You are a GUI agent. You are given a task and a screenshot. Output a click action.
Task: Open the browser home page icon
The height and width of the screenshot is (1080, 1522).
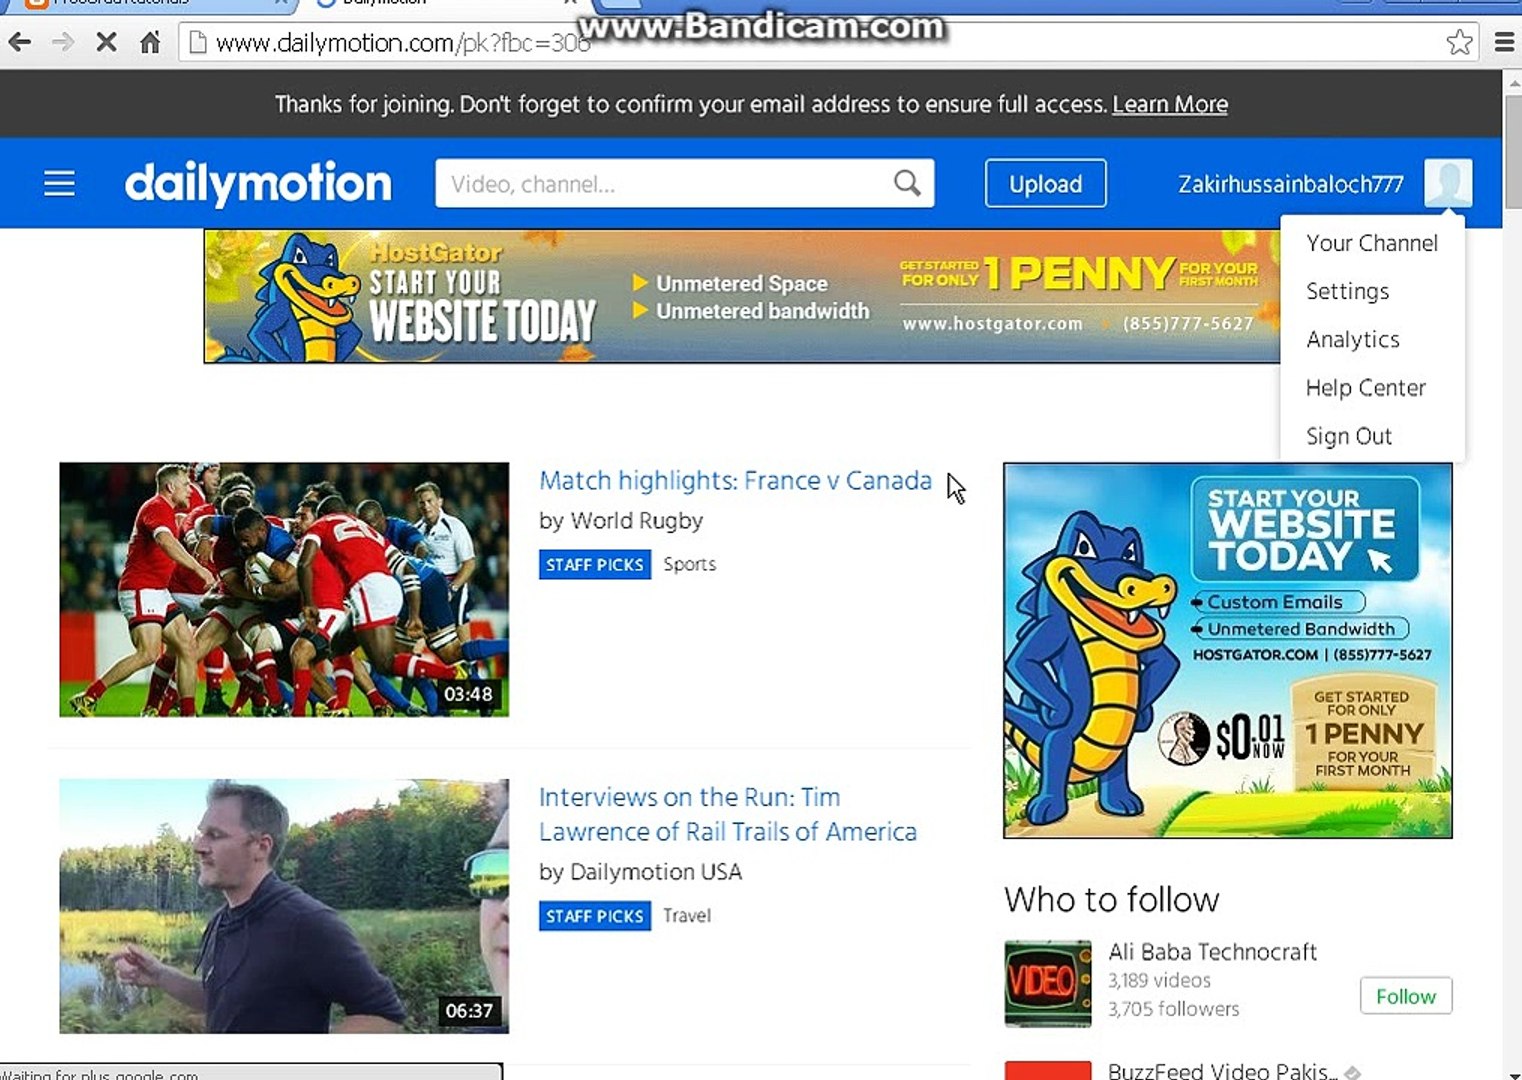[150, 42]
